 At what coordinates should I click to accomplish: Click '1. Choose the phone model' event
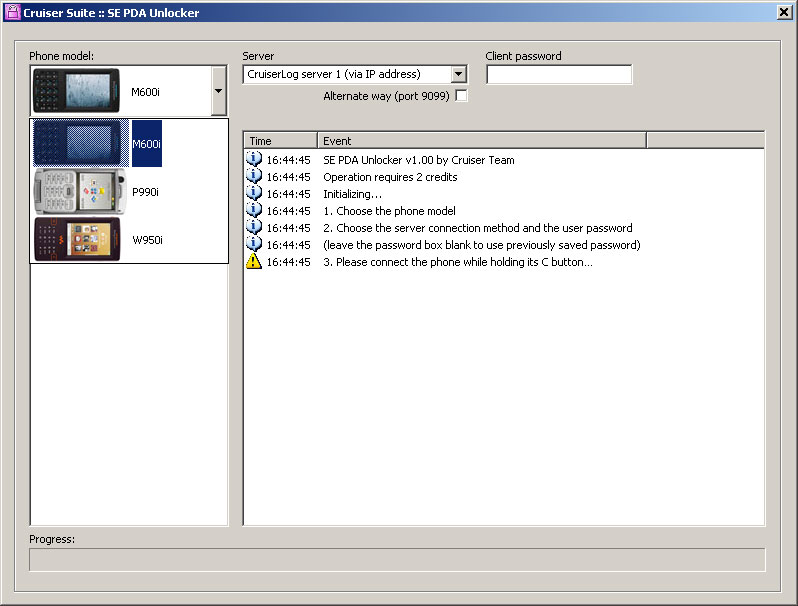389,211
